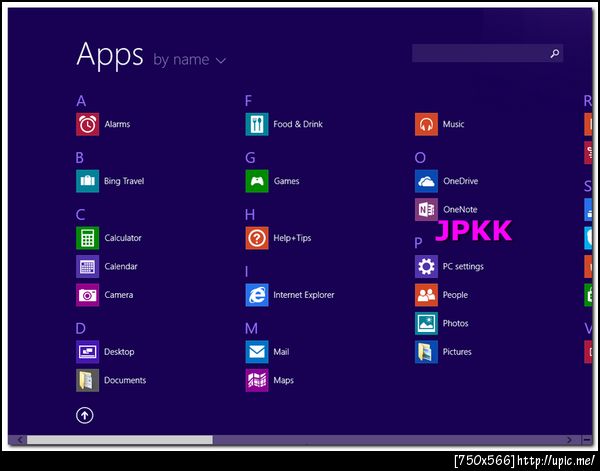The width and height of the screenshot is (600, 471).
Task: Open Help+Tips question mark icon
Action: tap(257, 238)
